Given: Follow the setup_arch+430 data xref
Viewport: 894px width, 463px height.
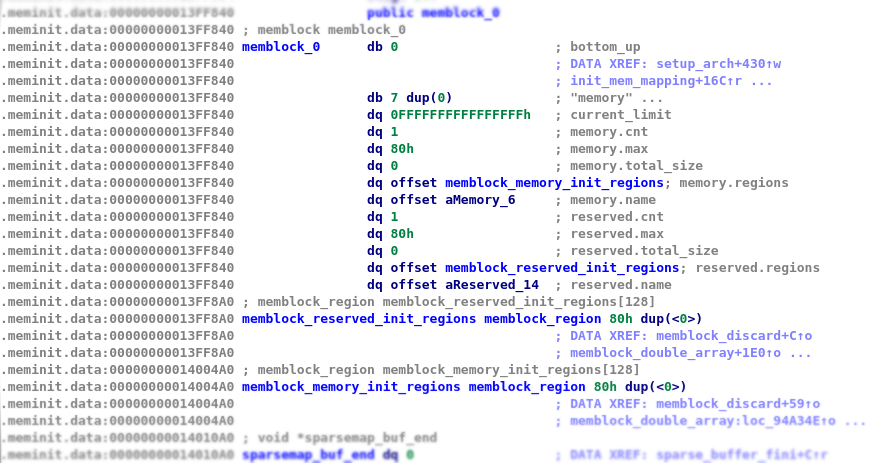Looking at the screenshot, I should tap(718, 64).
